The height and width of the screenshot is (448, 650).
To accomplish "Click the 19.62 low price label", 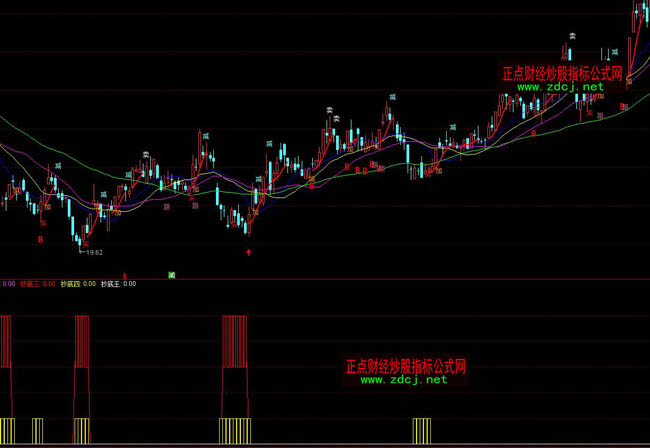I will point(92,253).
